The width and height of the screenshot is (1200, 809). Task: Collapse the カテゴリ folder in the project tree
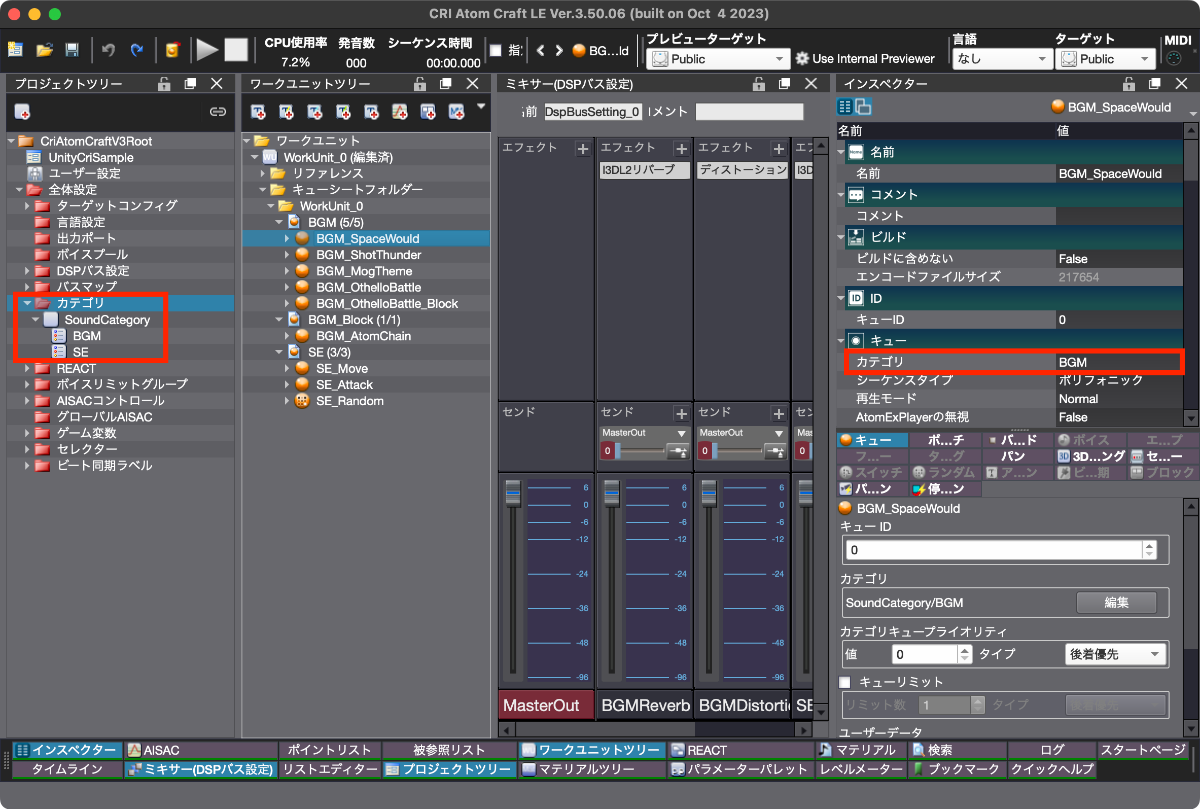pos(27,303)
